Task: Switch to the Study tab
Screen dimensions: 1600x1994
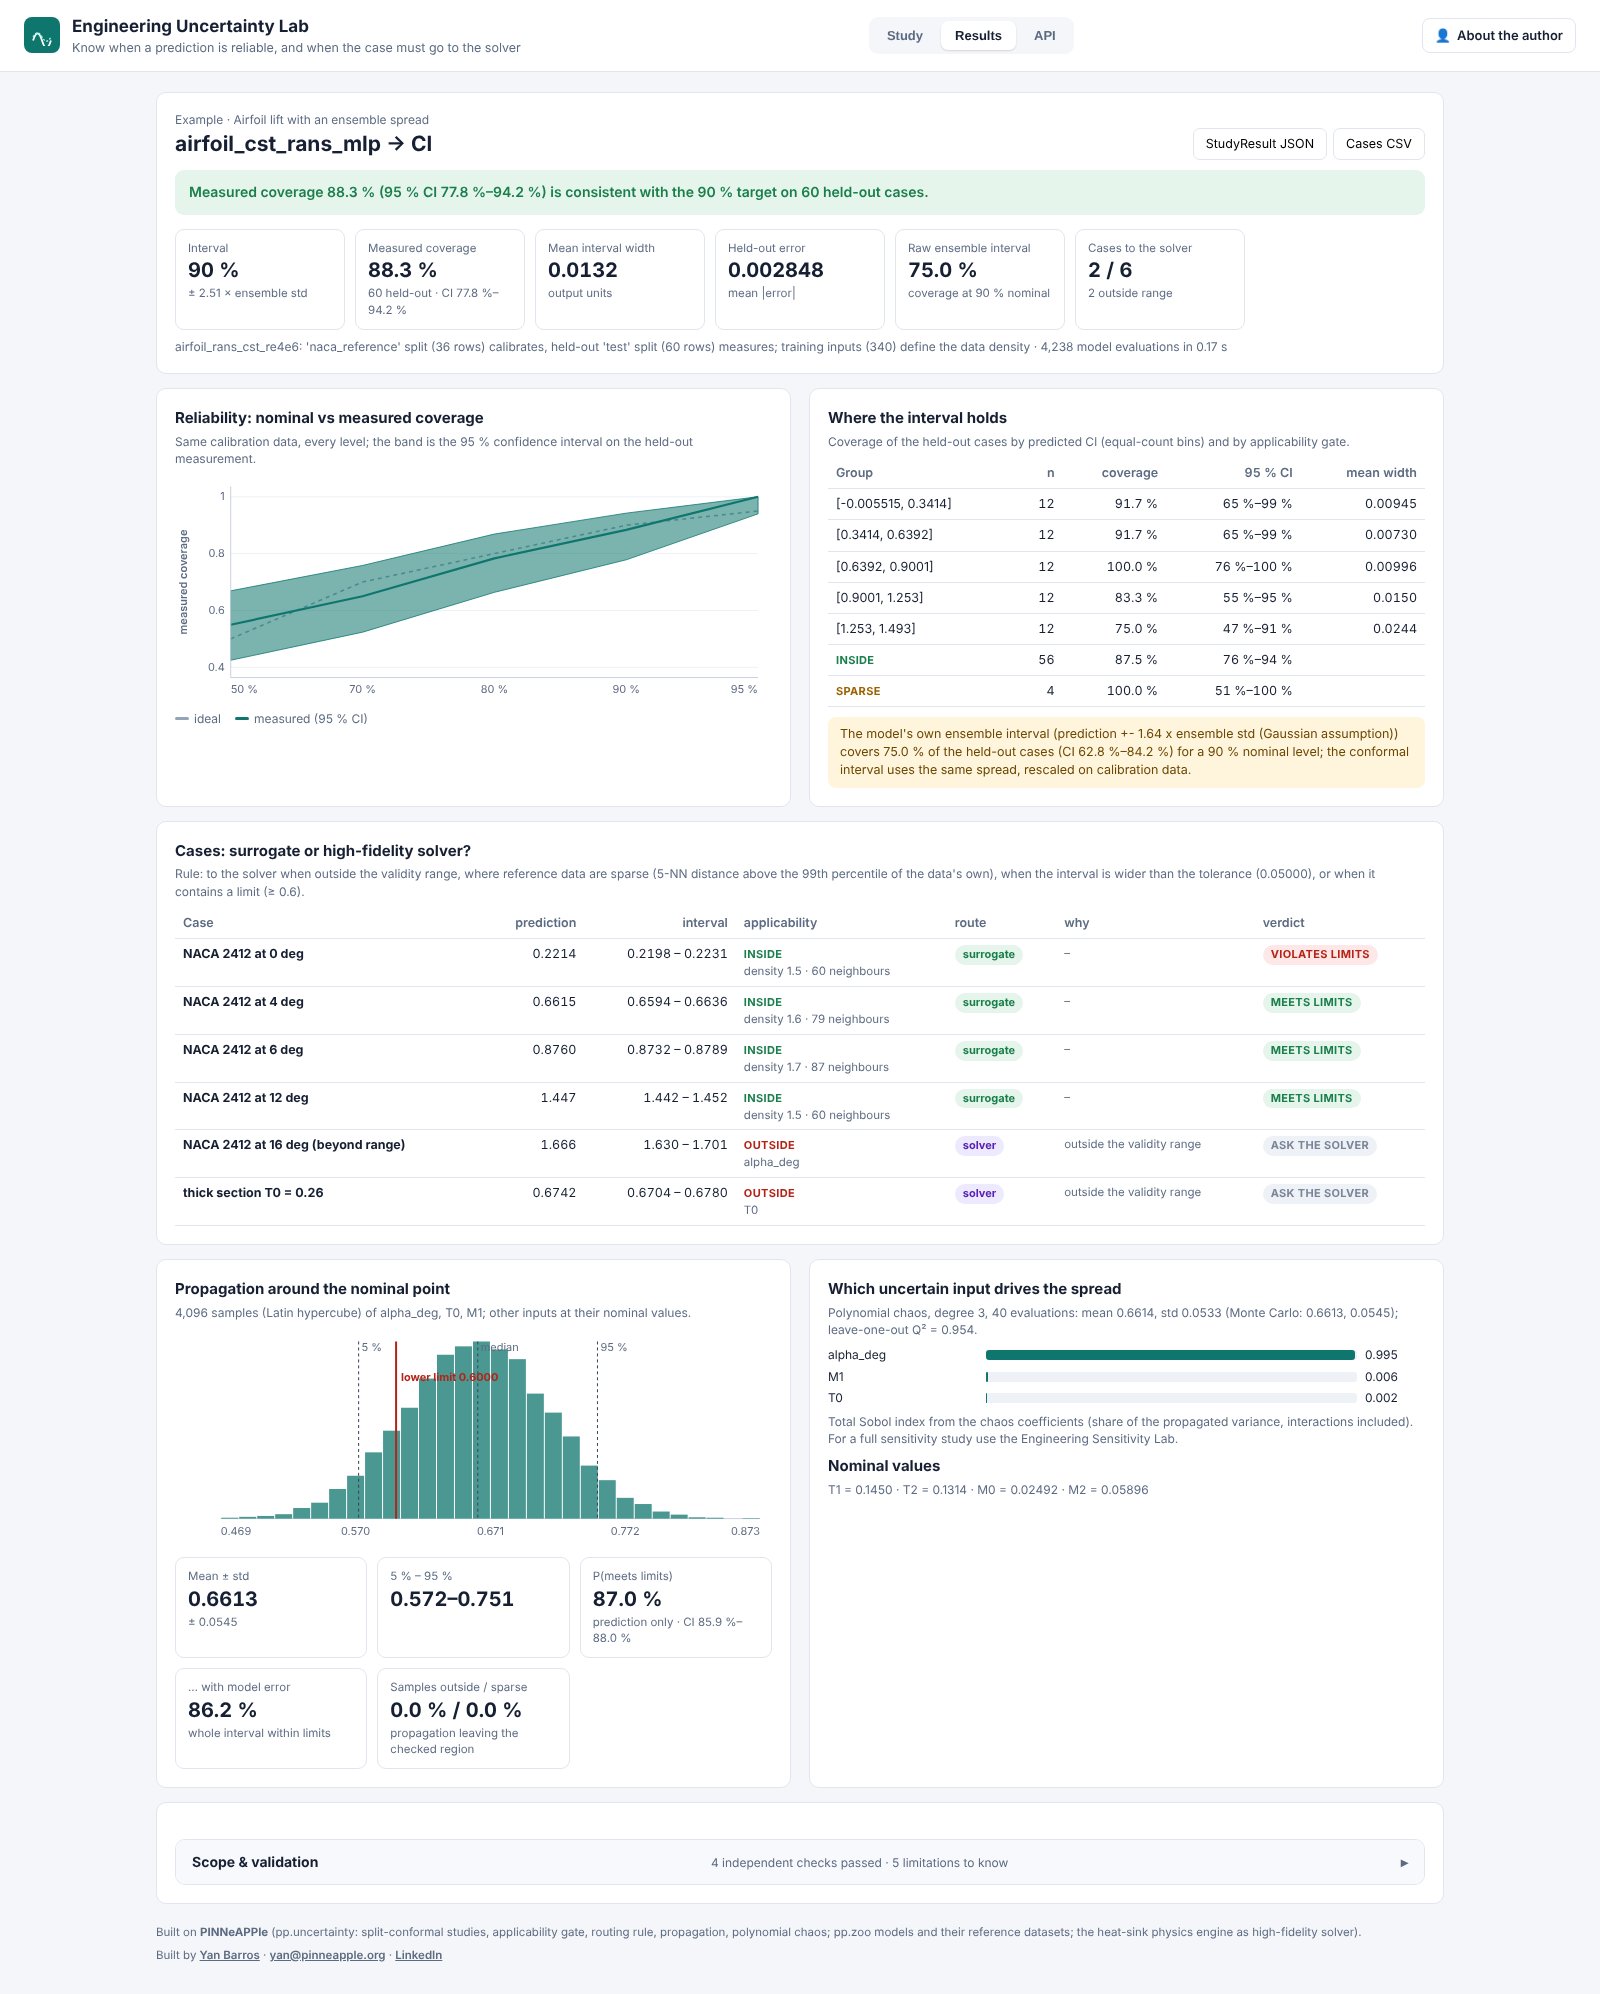Action: click(x=904, y=35)
